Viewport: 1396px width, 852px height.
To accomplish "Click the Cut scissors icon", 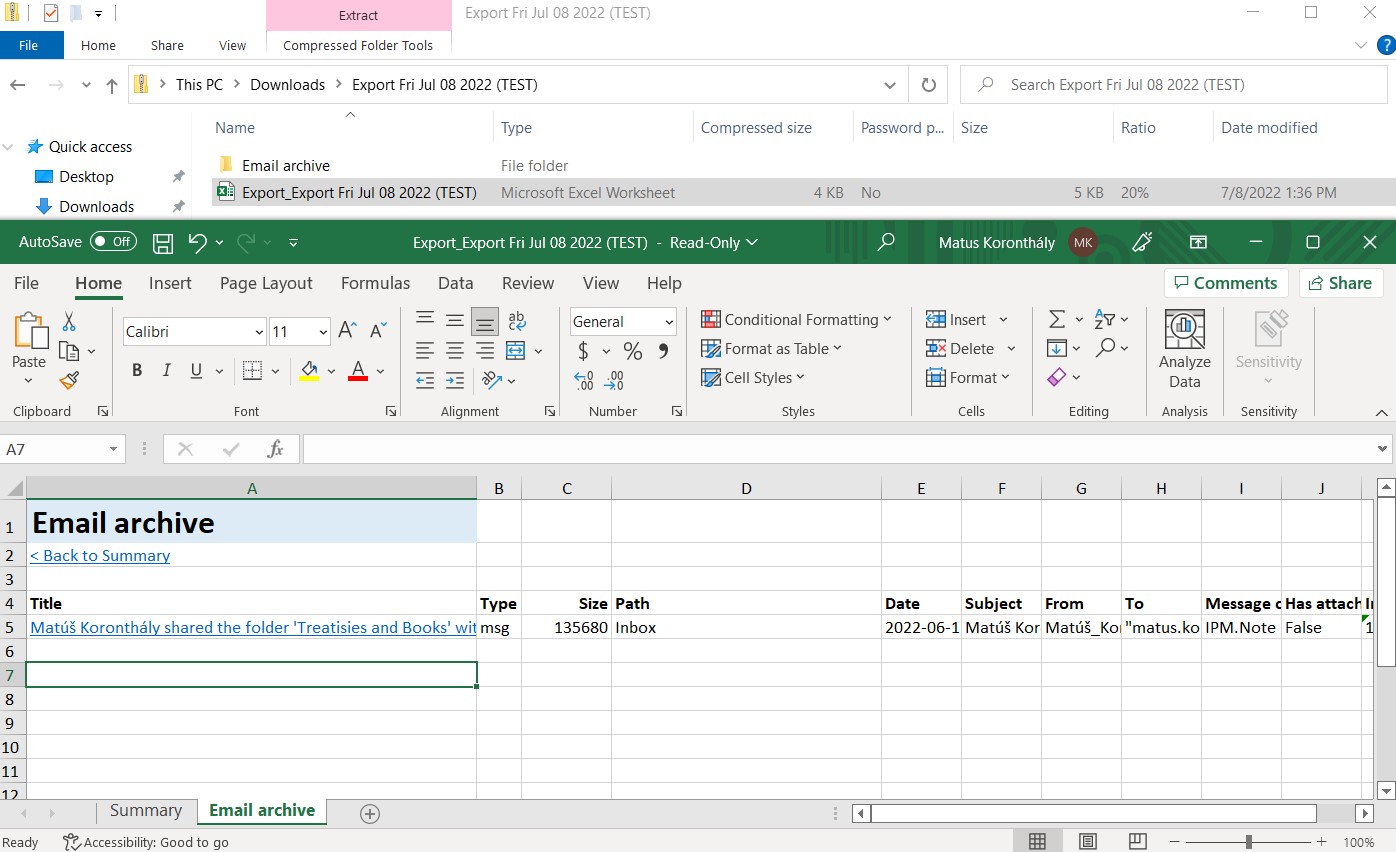I will 69,321.
